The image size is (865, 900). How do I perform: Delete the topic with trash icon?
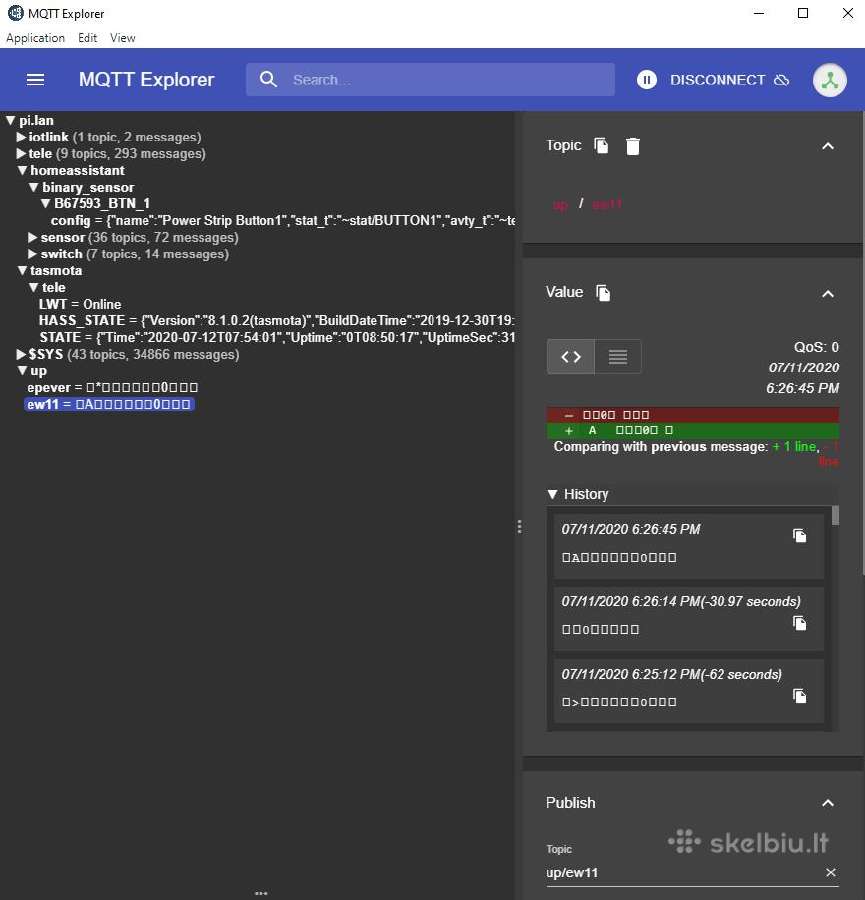(x=633, y=146)
